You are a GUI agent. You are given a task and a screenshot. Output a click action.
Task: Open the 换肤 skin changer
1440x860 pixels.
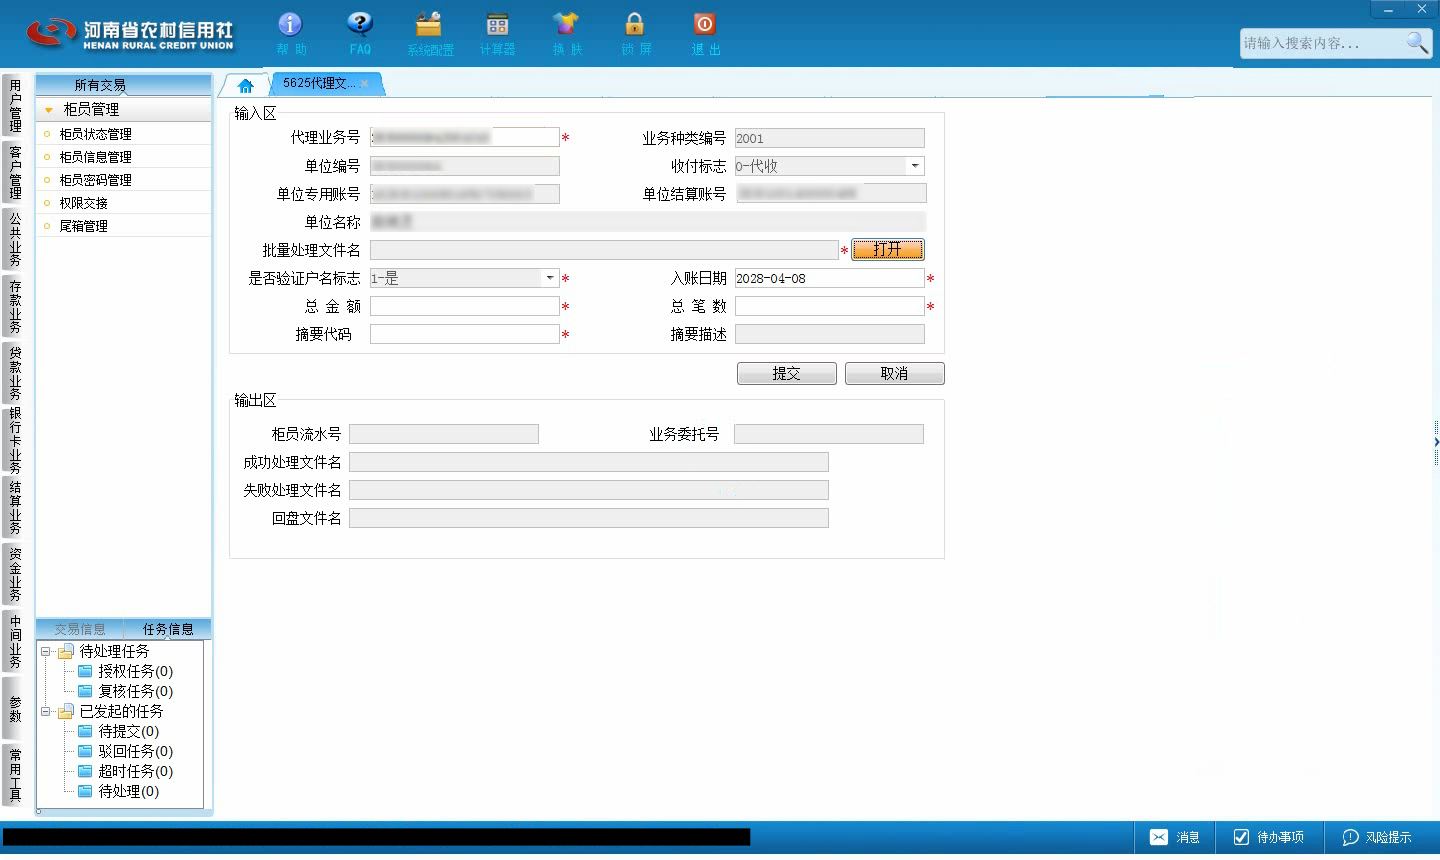tap(566, 33)
